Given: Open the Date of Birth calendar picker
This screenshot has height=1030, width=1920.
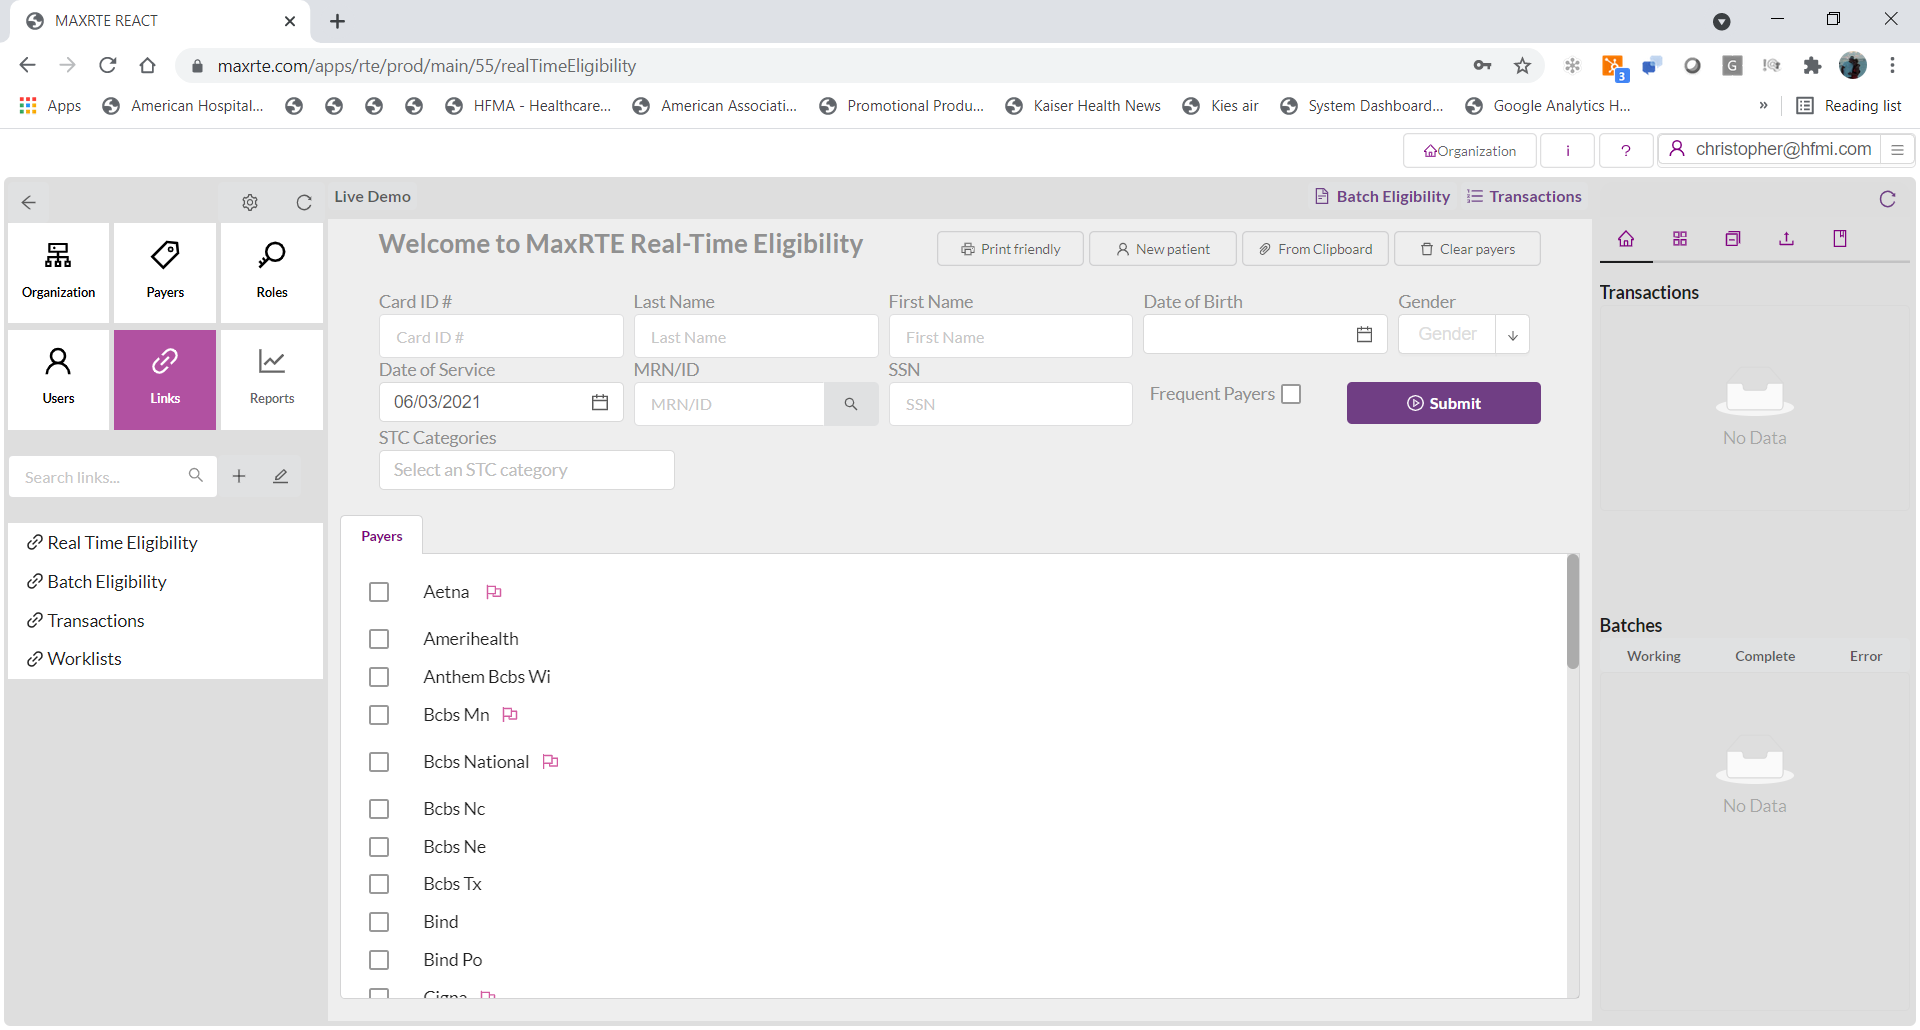Looking at the screenshot, I should click(1364, 334).
